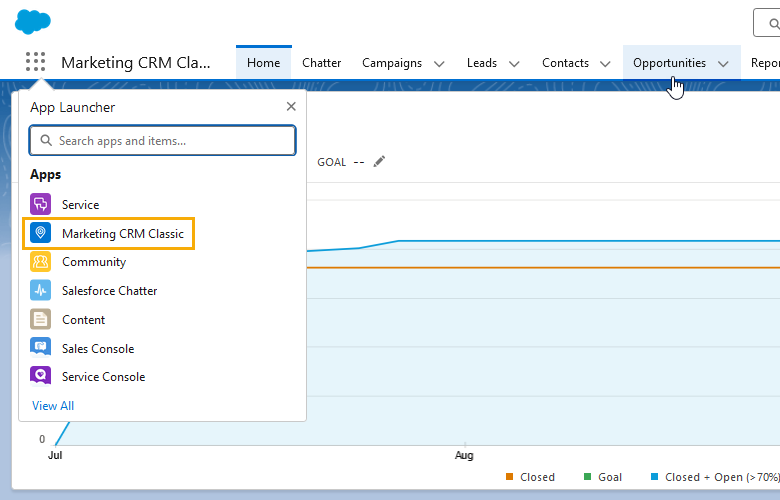Click the Service app icon
The width and height of the screenshot is (780, 500).
pos(40,204)
